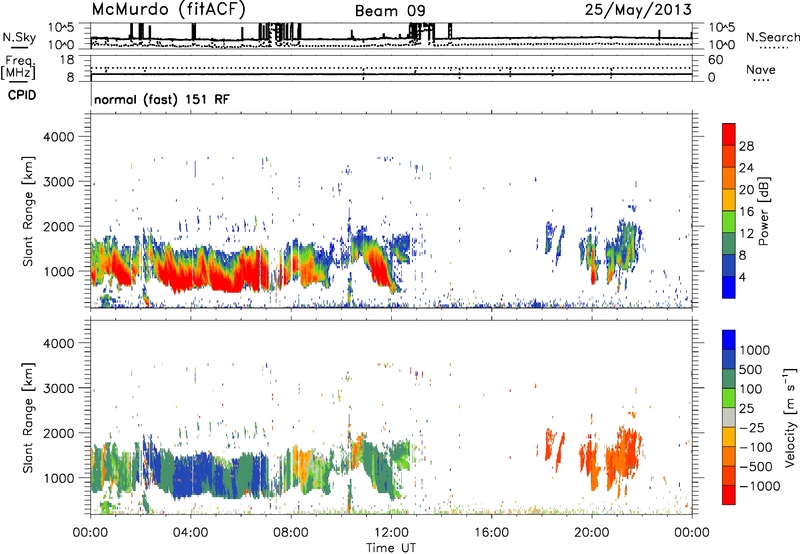Select Velocity colorbar label "-100"

click(x=756, y=447)
